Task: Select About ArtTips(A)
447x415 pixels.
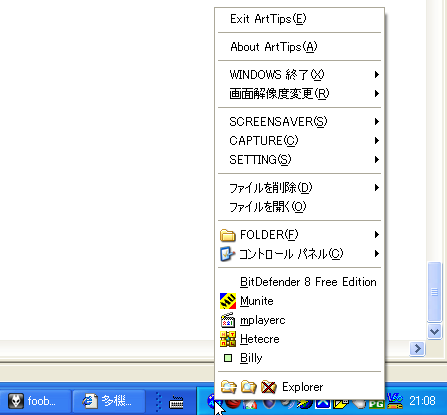Action: point(299,47)
